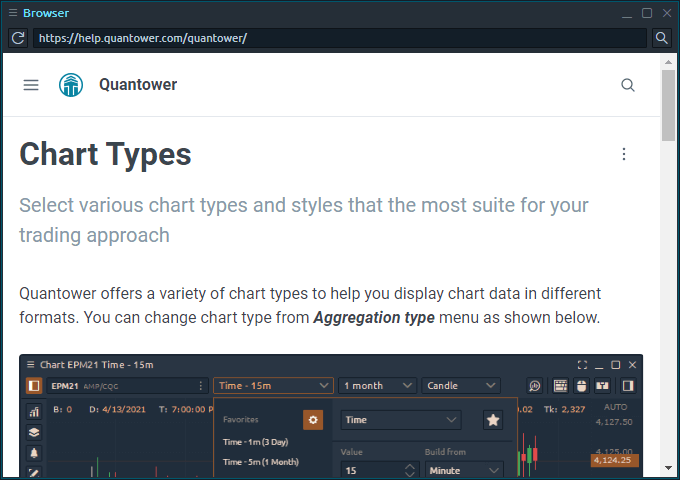Click the favorite star button
The image size is (680, 480).
point(493,420)
